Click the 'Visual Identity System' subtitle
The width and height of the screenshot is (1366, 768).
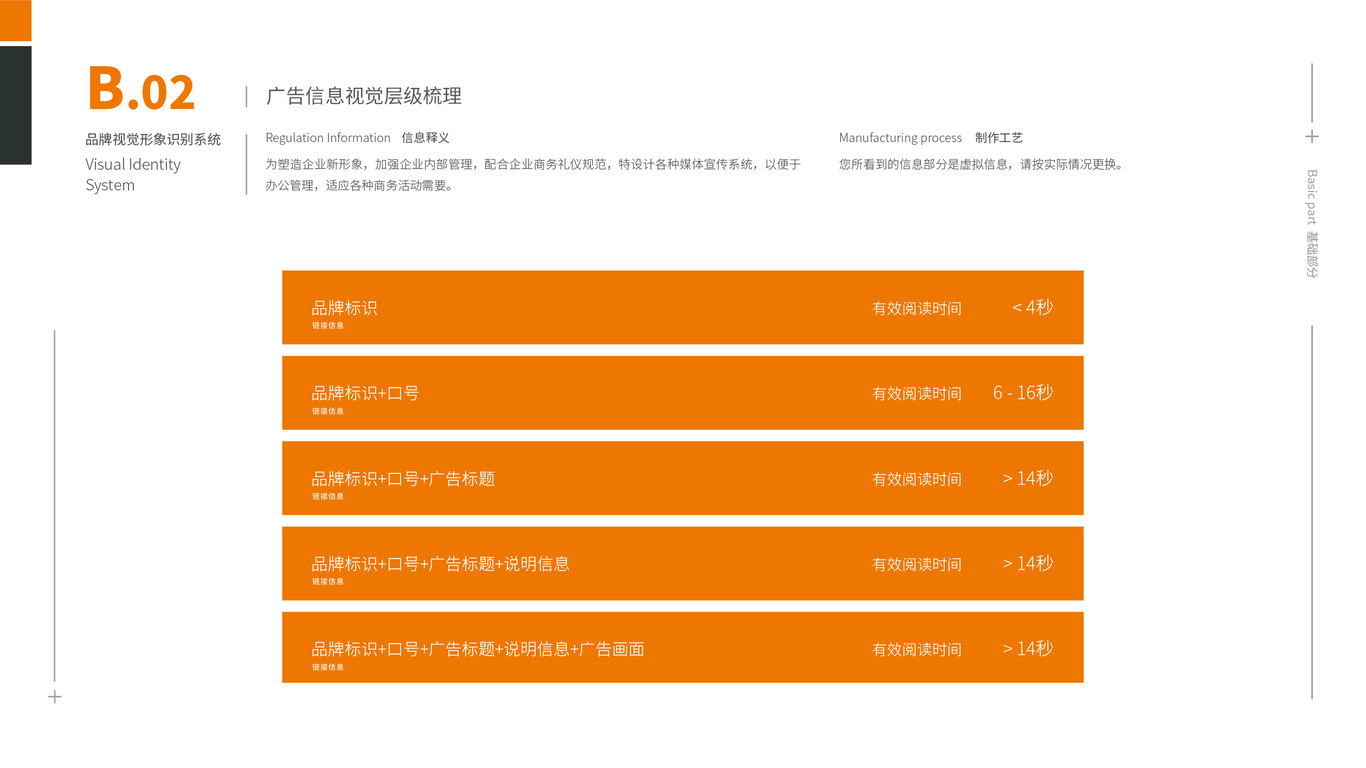coord(133,174)
